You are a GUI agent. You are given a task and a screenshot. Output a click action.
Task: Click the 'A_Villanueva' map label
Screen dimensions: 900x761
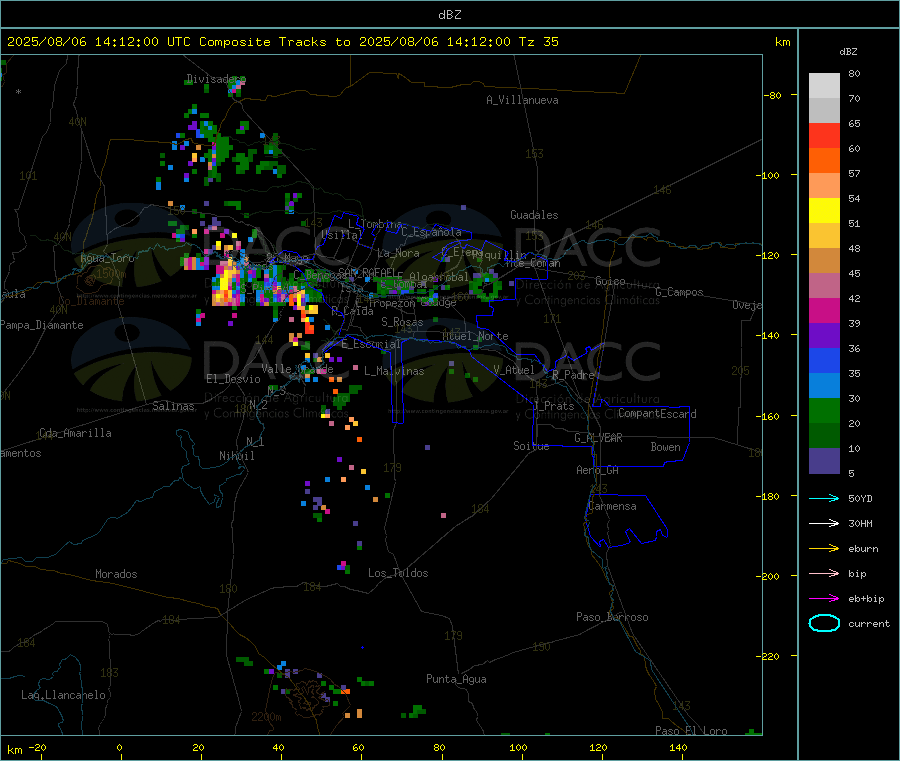(x=522, y=100)
